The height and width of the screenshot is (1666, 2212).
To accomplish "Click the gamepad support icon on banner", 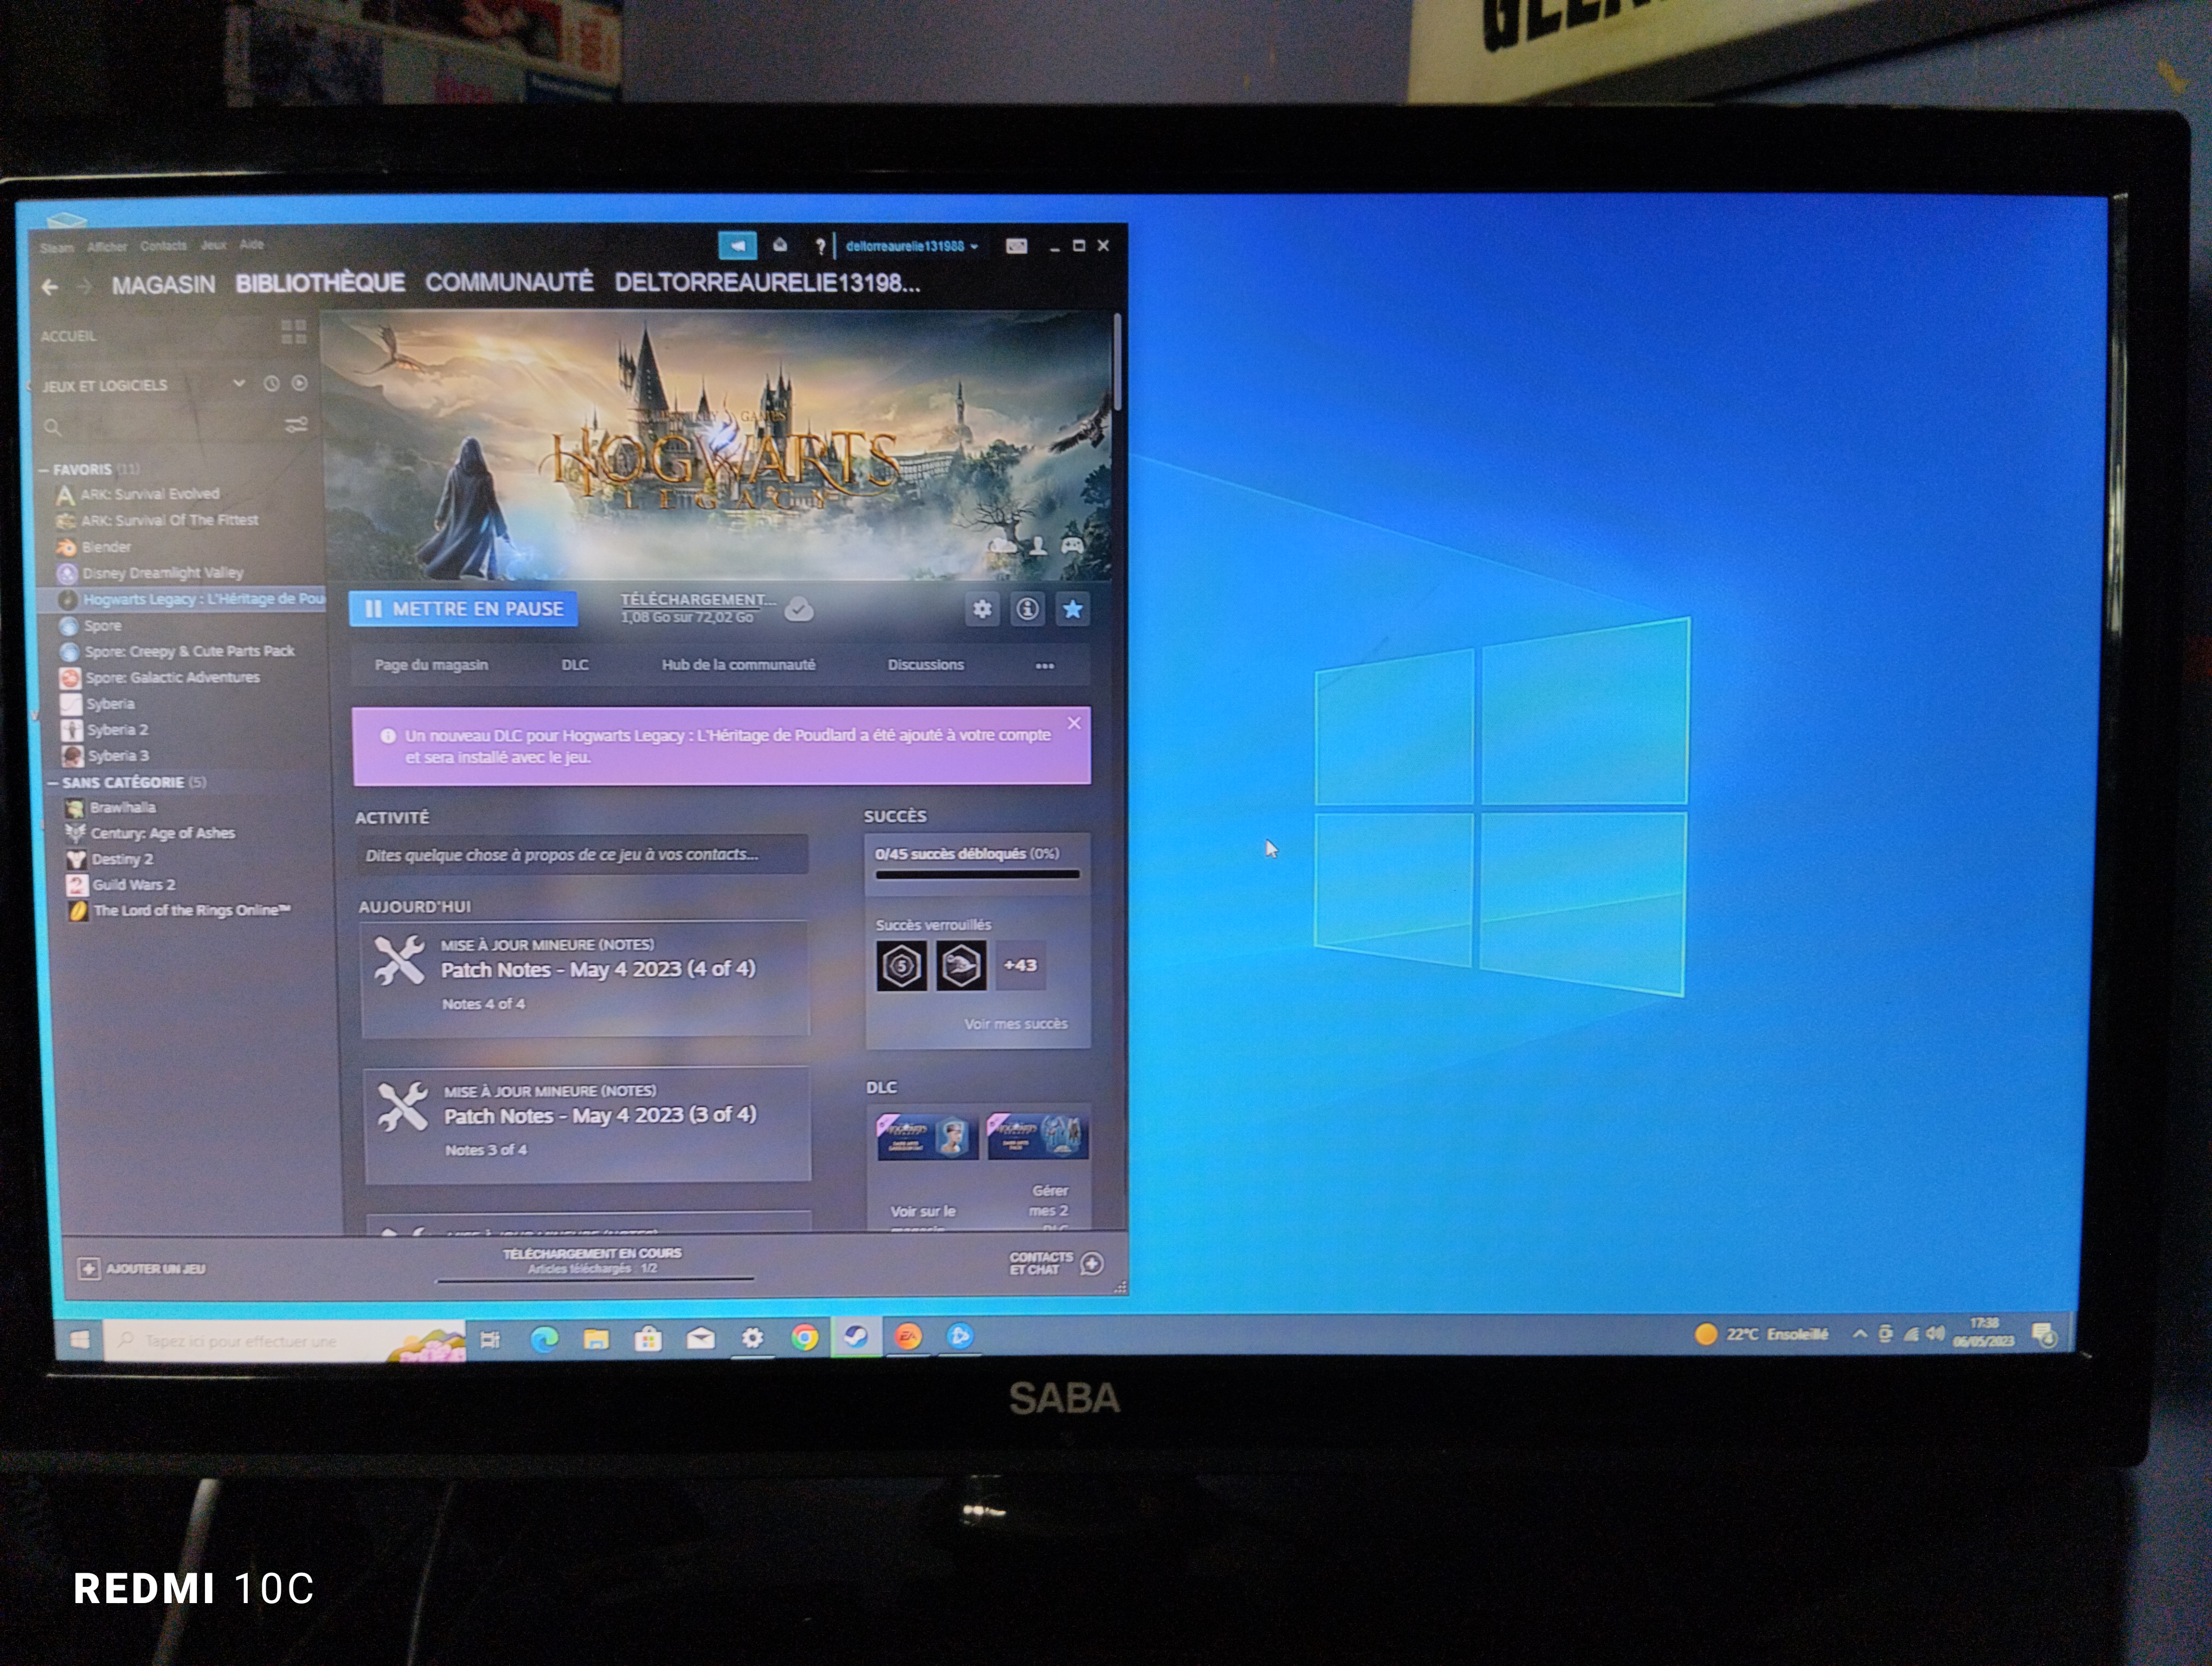I will click(x=1072, y=546).
